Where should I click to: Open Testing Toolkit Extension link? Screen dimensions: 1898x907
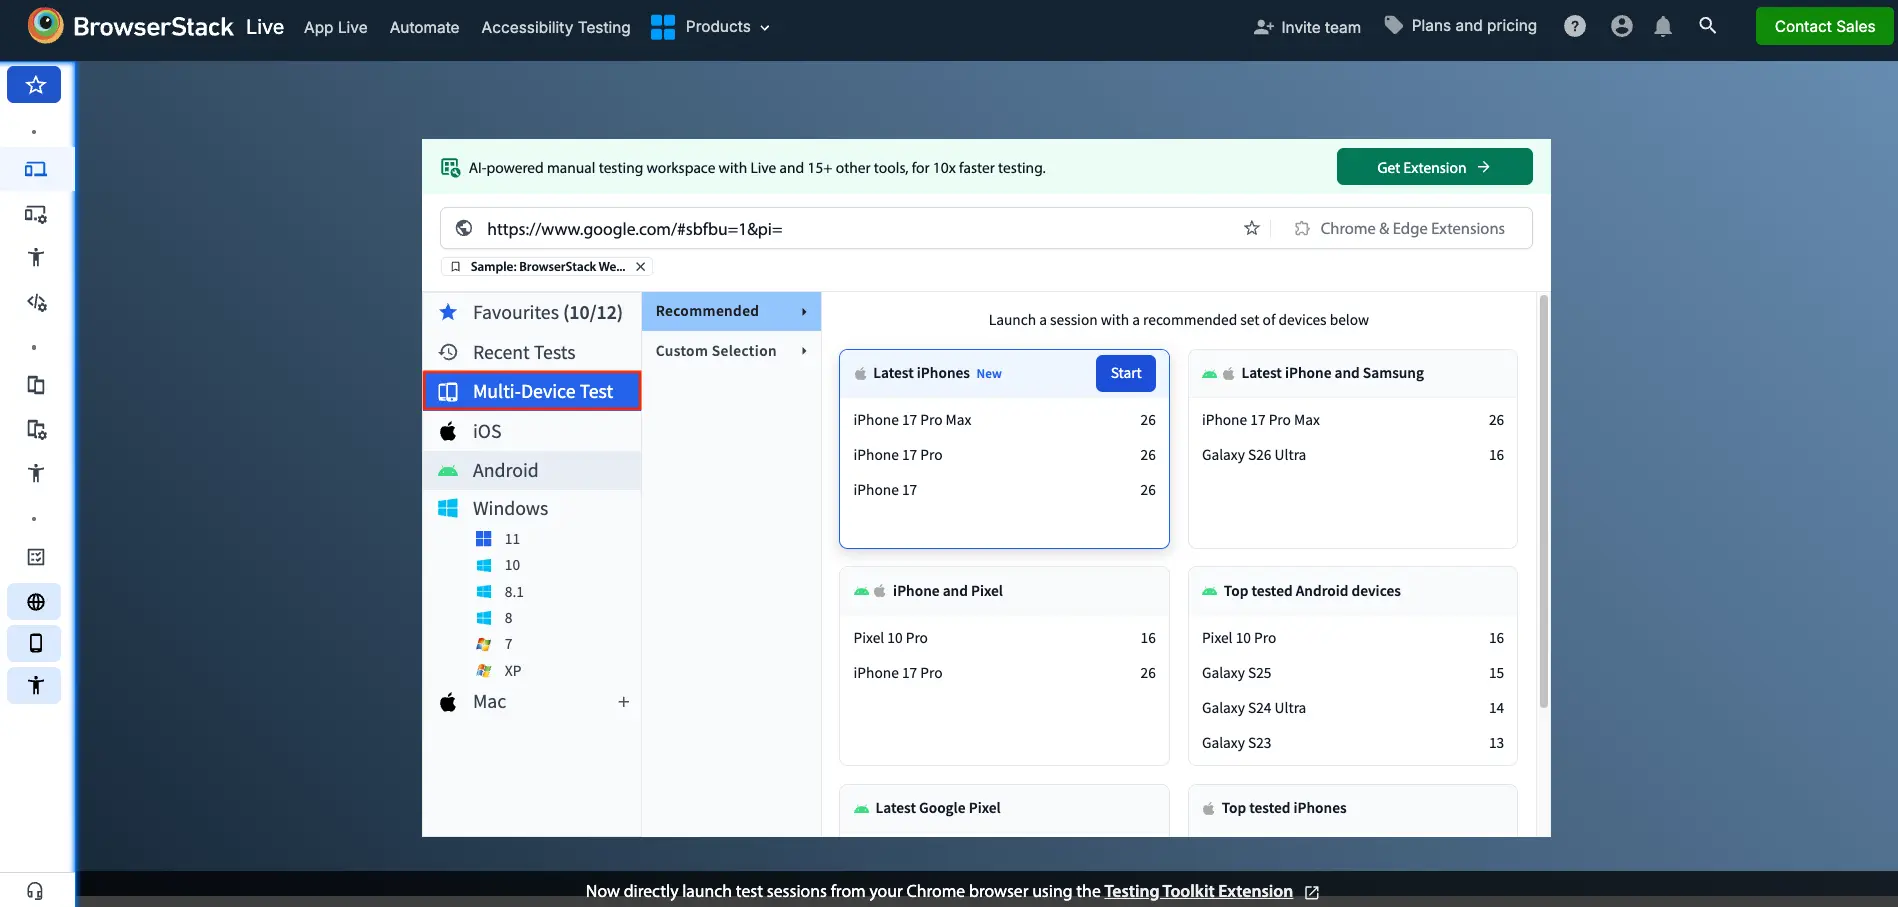click(1198, 891)
